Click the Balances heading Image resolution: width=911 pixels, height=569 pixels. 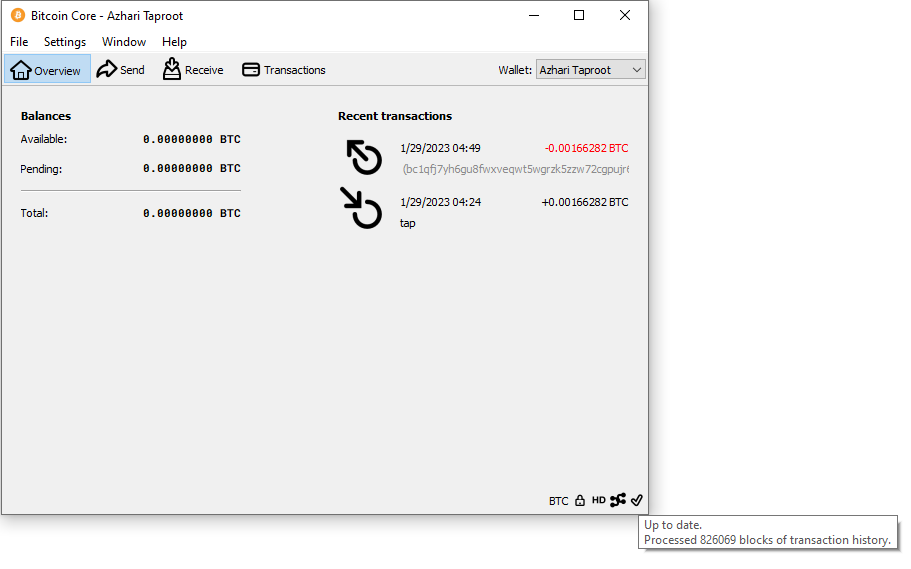coord(46,116)
